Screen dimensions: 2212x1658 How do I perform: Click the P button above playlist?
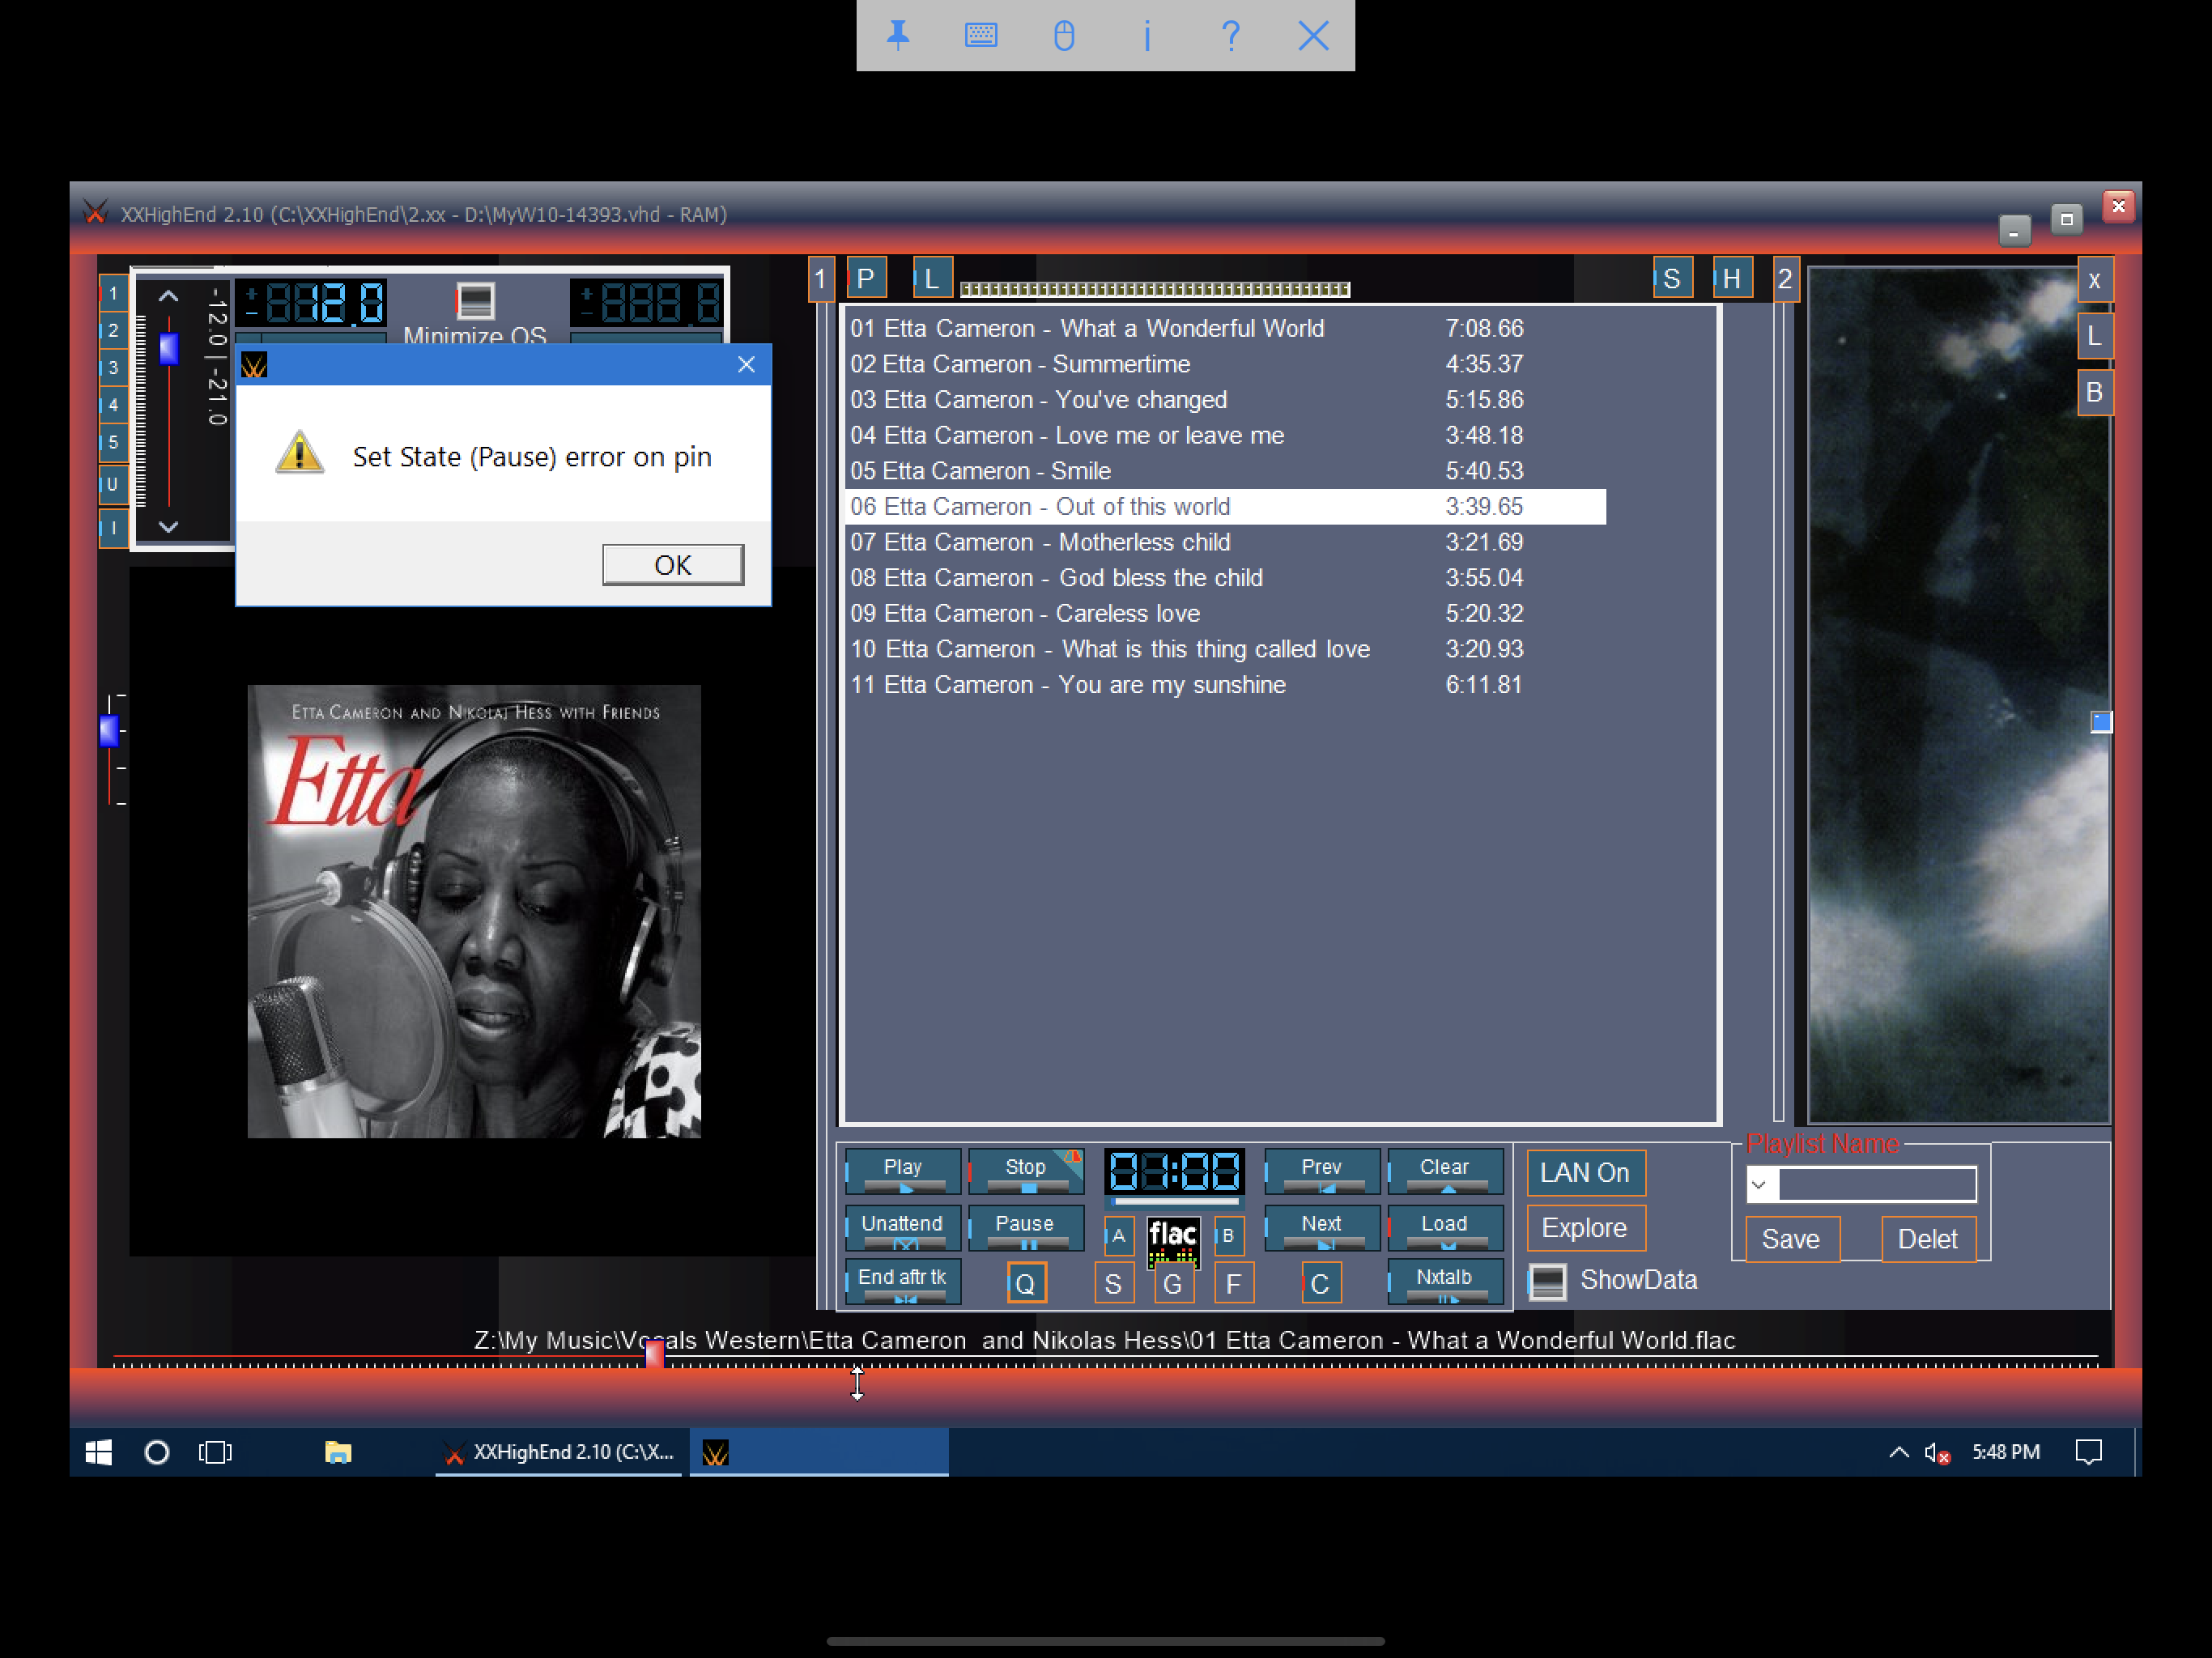(x=866, y=278)
